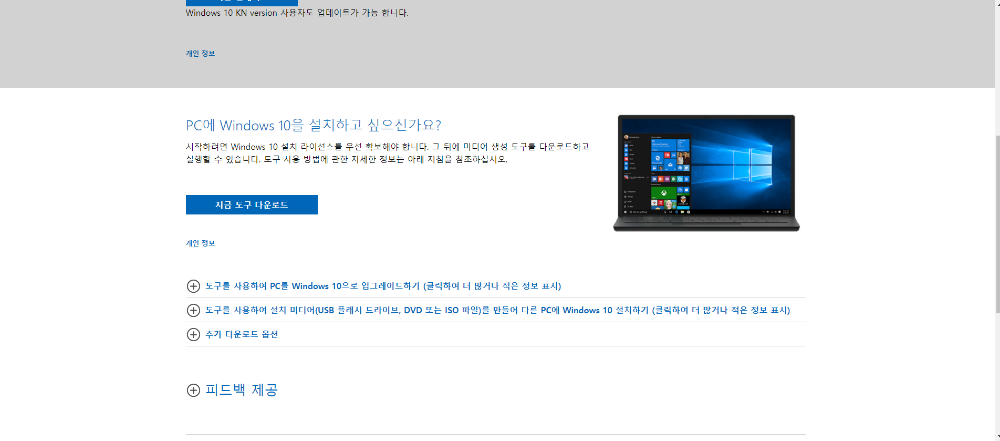Viewport: 1000px width, 441px height.
Task: Click the PC에 Windows 10을 설치하고 싶으신가요? heading
Action: tap(313, 124)
